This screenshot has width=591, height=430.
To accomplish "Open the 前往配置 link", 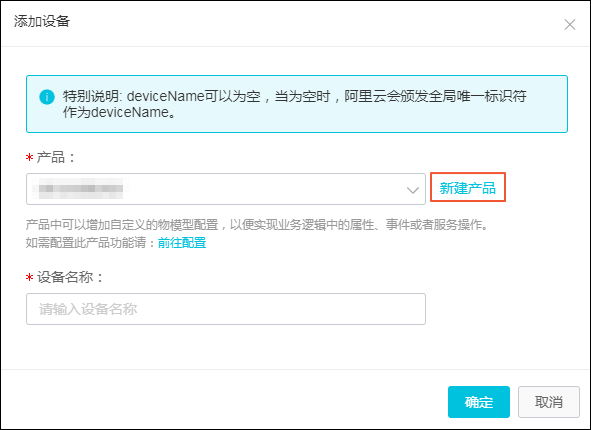I will click(182, 243).
